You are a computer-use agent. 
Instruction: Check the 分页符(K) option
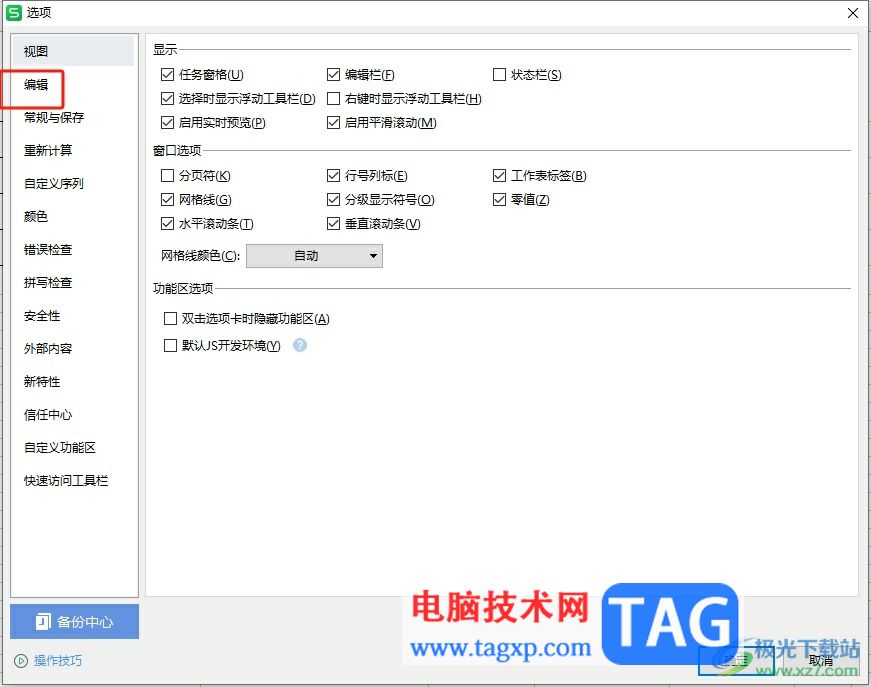tap(167, 175)
